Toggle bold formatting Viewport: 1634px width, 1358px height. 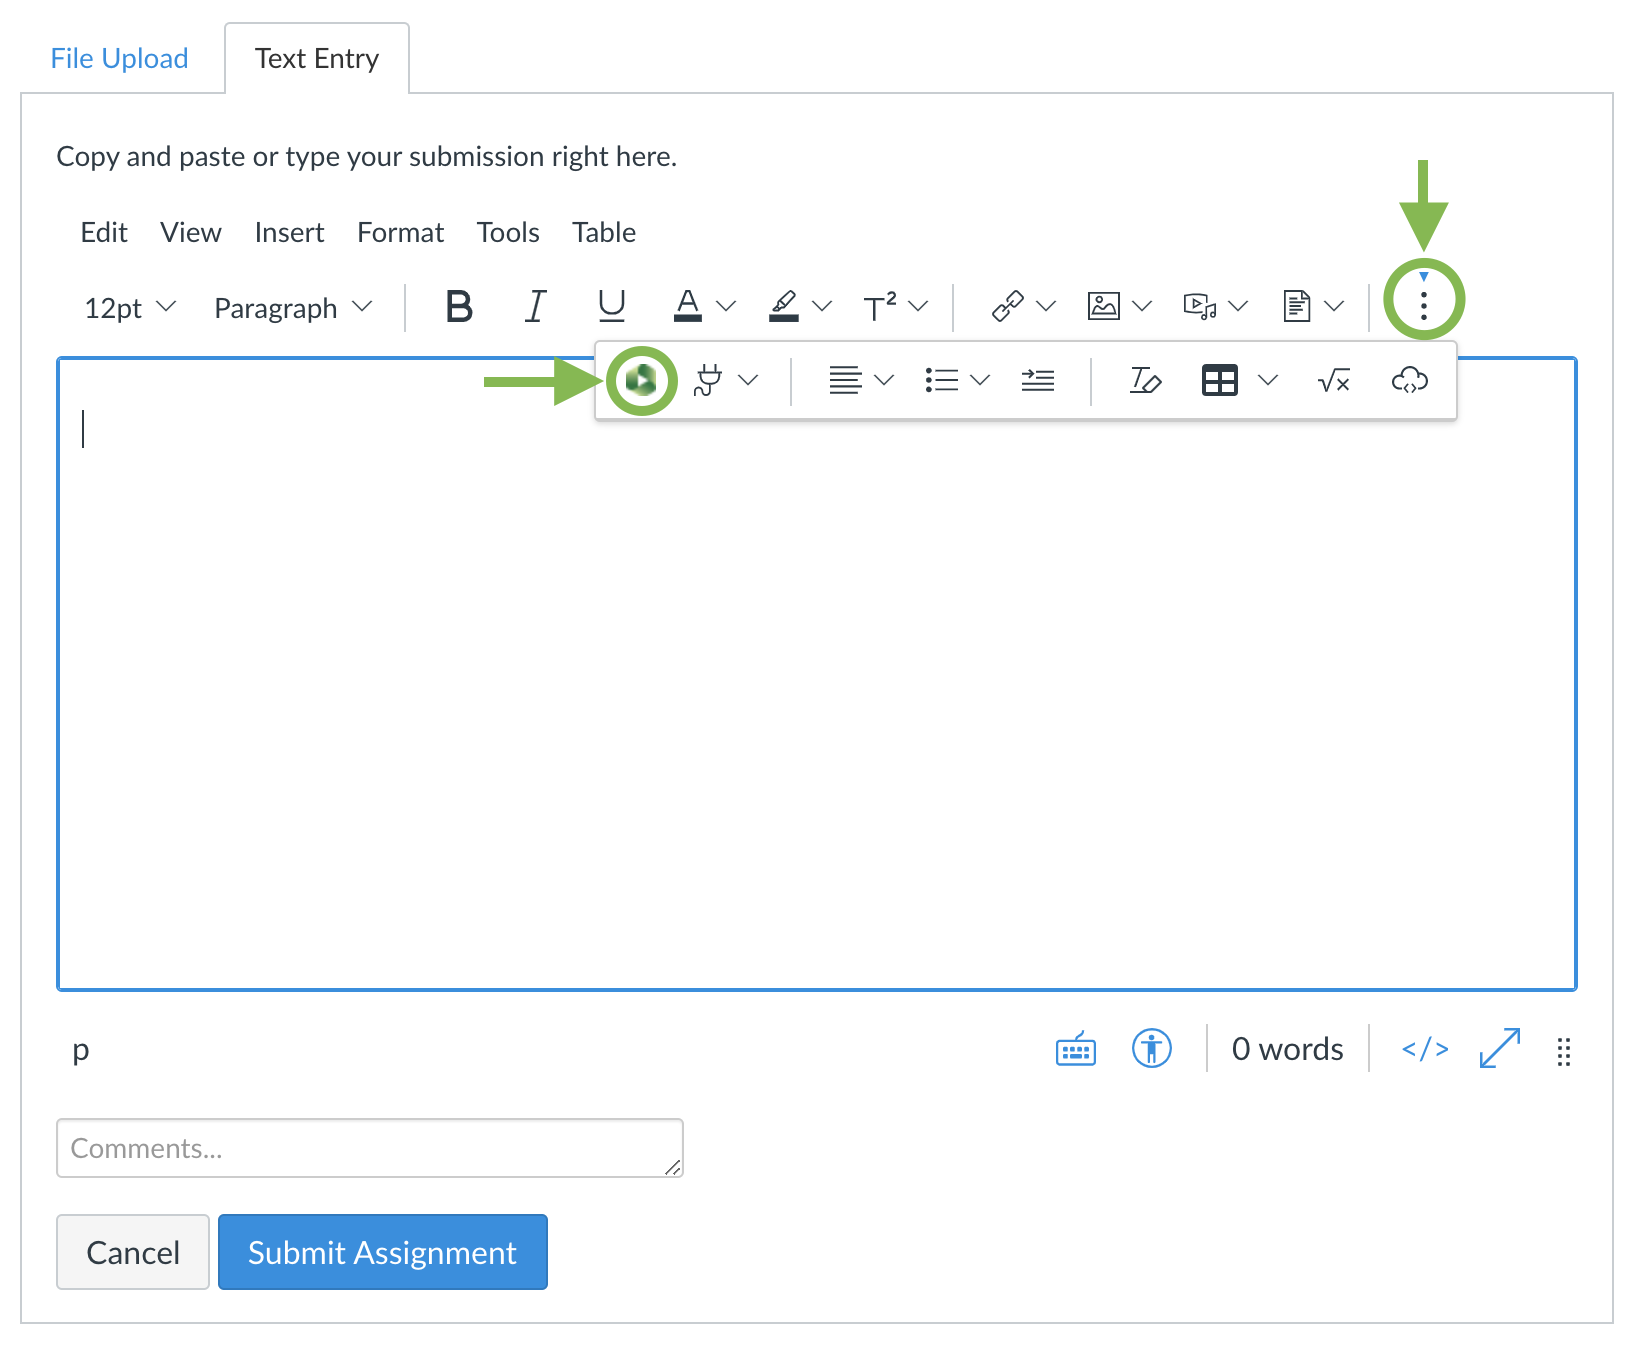point(459,307)
